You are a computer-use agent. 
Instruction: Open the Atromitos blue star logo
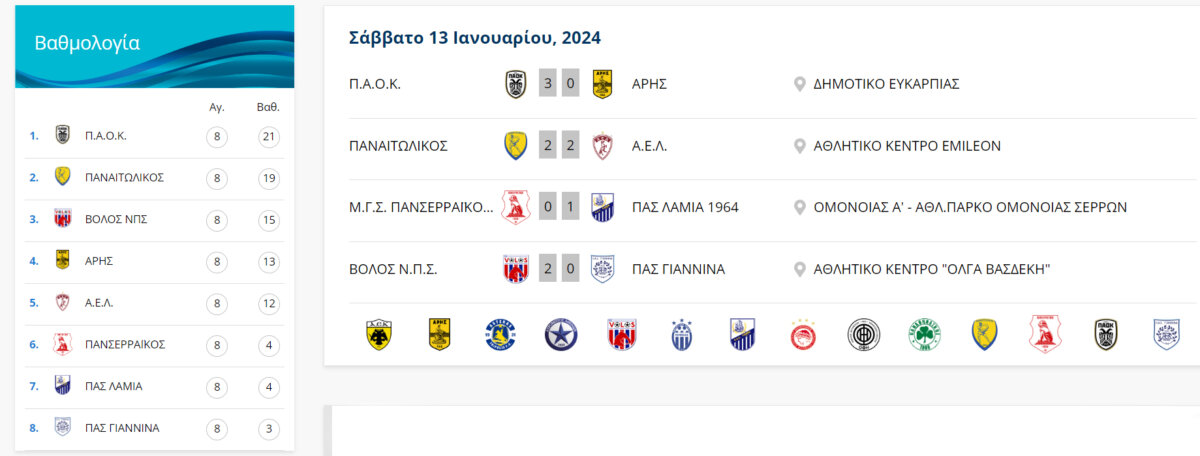coord(561,334)
